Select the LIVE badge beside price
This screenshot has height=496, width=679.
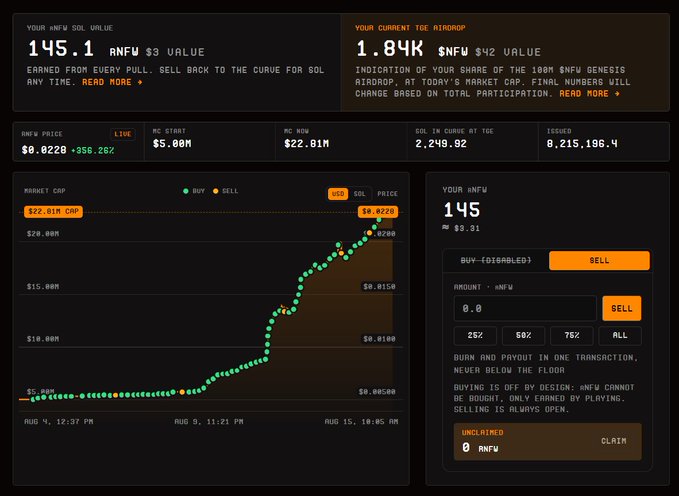click(123, 134)
